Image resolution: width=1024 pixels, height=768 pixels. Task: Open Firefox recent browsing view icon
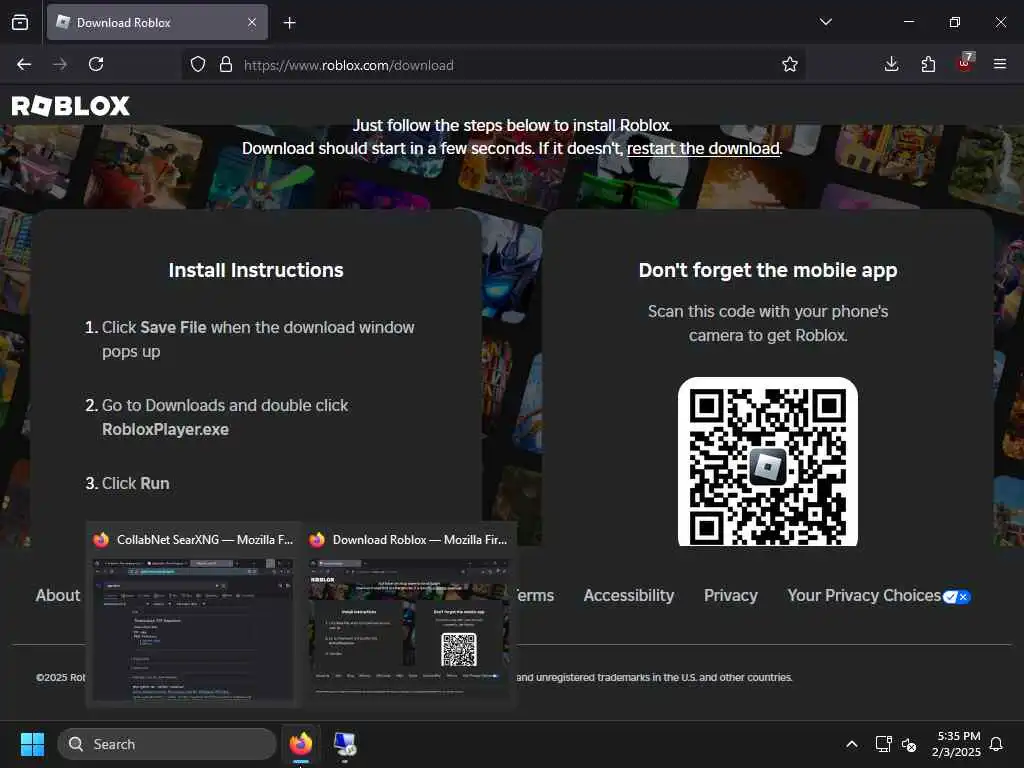point(20,22)
